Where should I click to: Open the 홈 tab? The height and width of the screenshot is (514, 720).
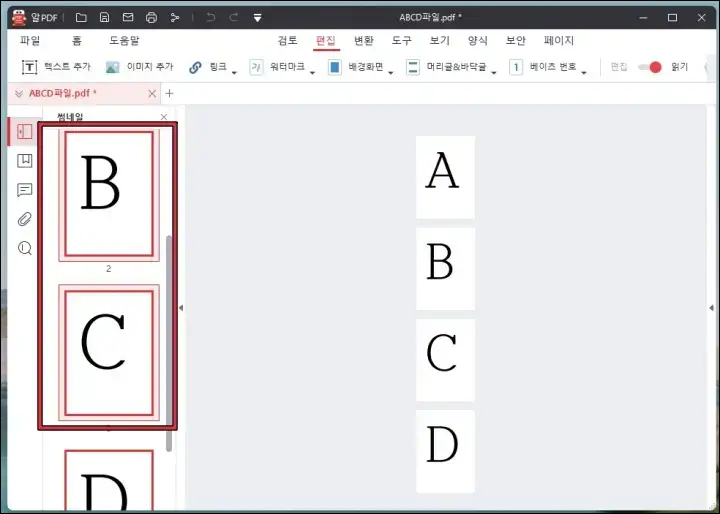pyautogui.click(x=76, y=40)
